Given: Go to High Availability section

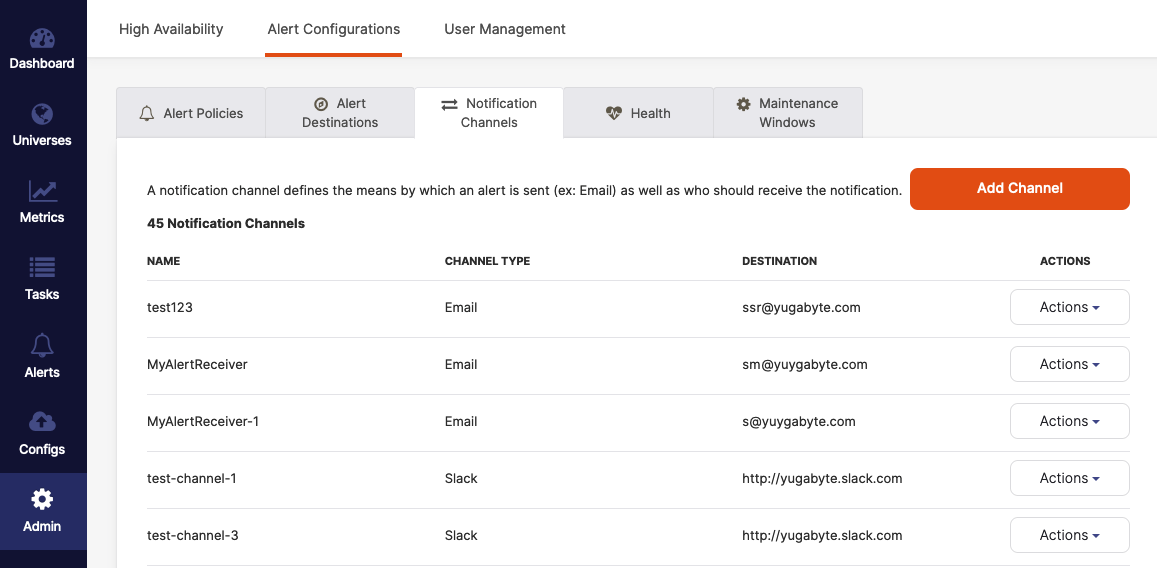Looking at the screenshot, I should pyautogui.click(x=171, y=29).
